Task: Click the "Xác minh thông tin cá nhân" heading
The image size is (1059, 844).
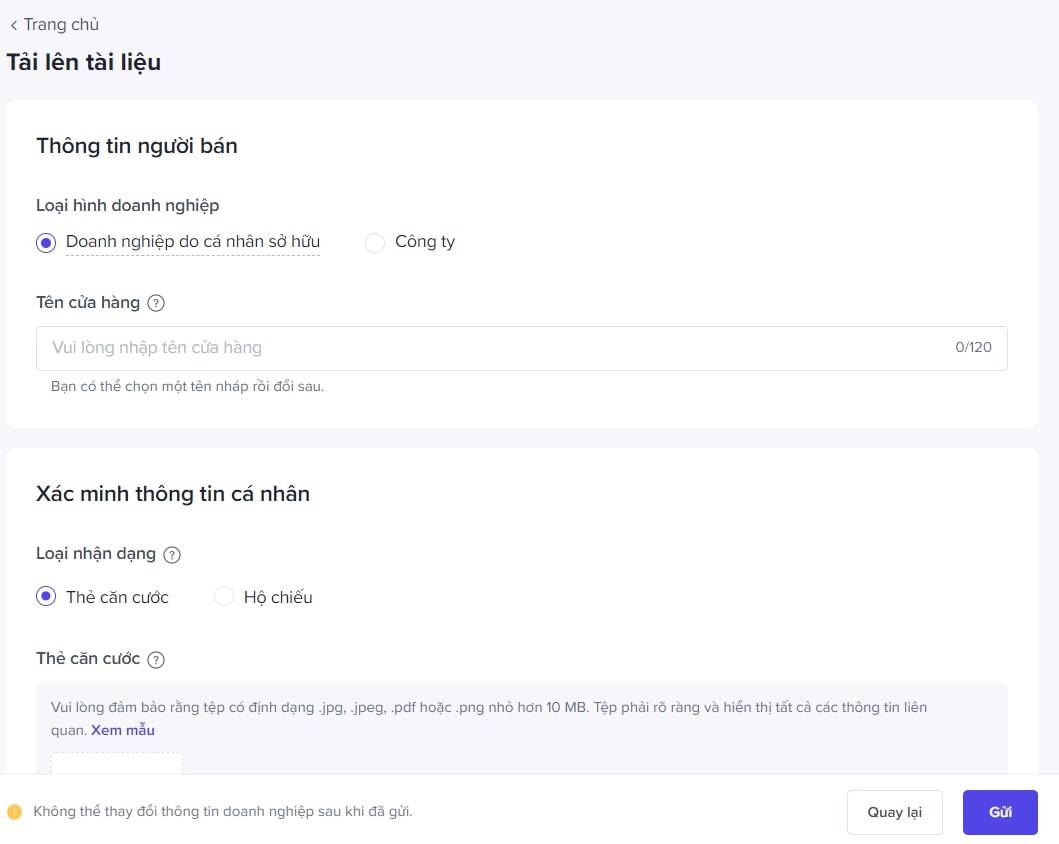Action: pyautogui.click(x=172, y=493)
